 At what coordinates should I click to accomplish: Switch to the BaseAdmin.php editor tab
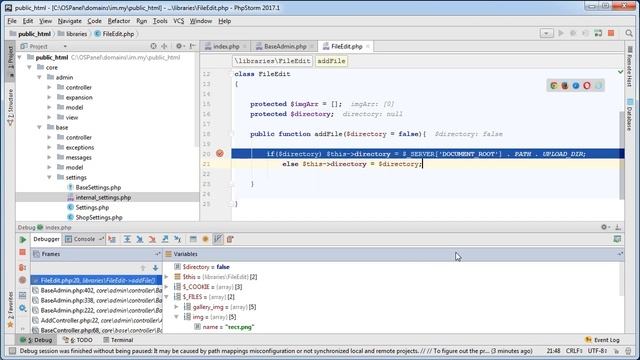284,47
